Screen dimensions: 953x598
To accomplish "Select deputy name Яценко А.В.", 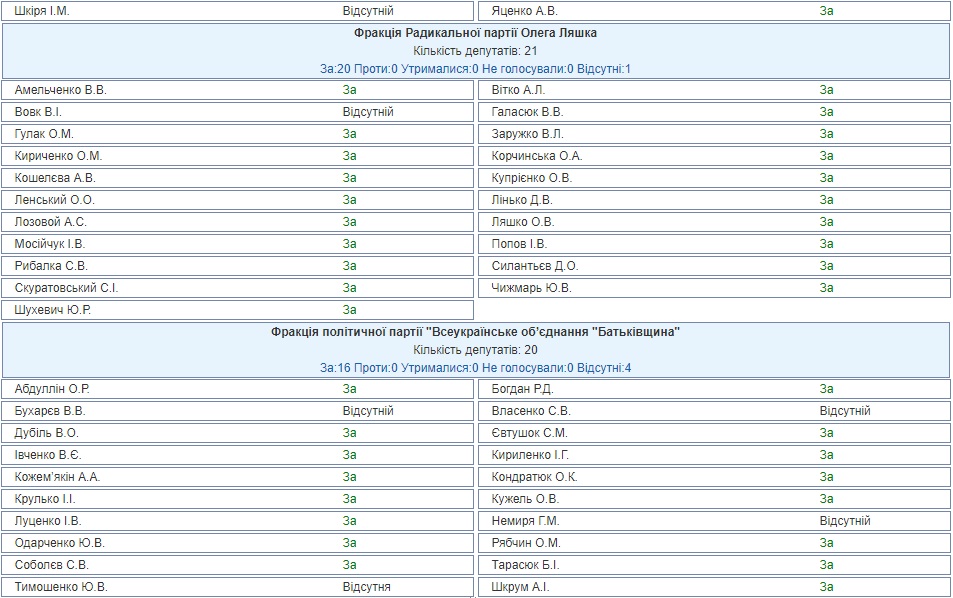I will pyautogui.click(x=525, y=11).
